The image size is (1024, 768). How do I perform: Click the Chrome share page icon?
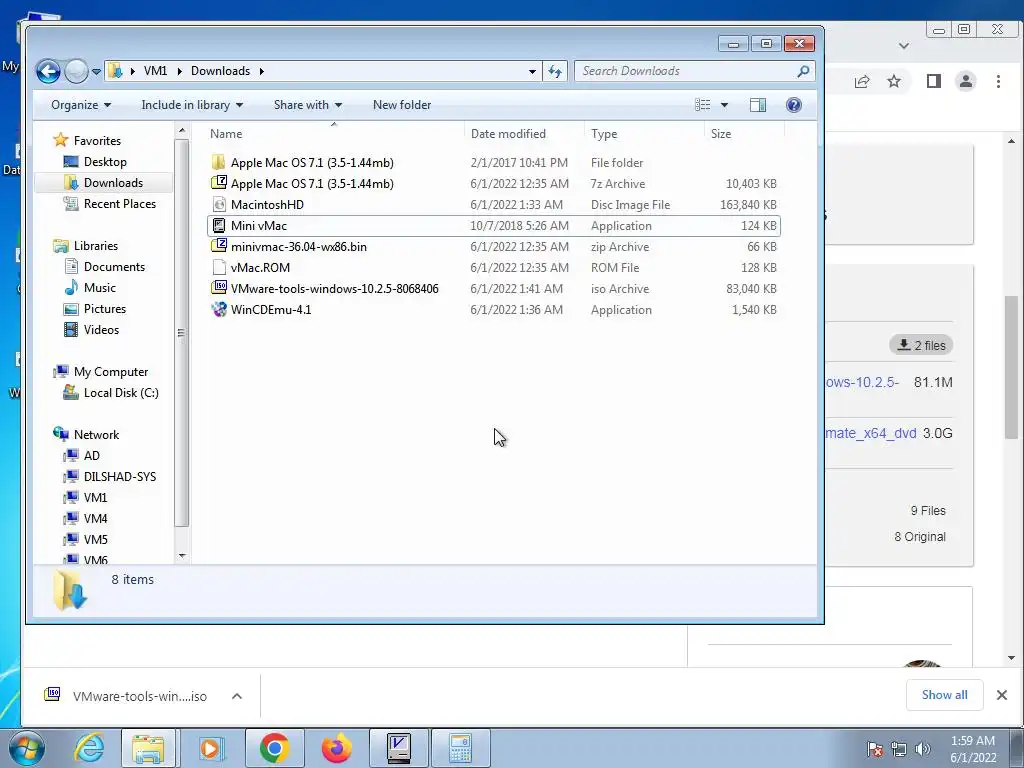pyautogui.click(x=862, y=82)
